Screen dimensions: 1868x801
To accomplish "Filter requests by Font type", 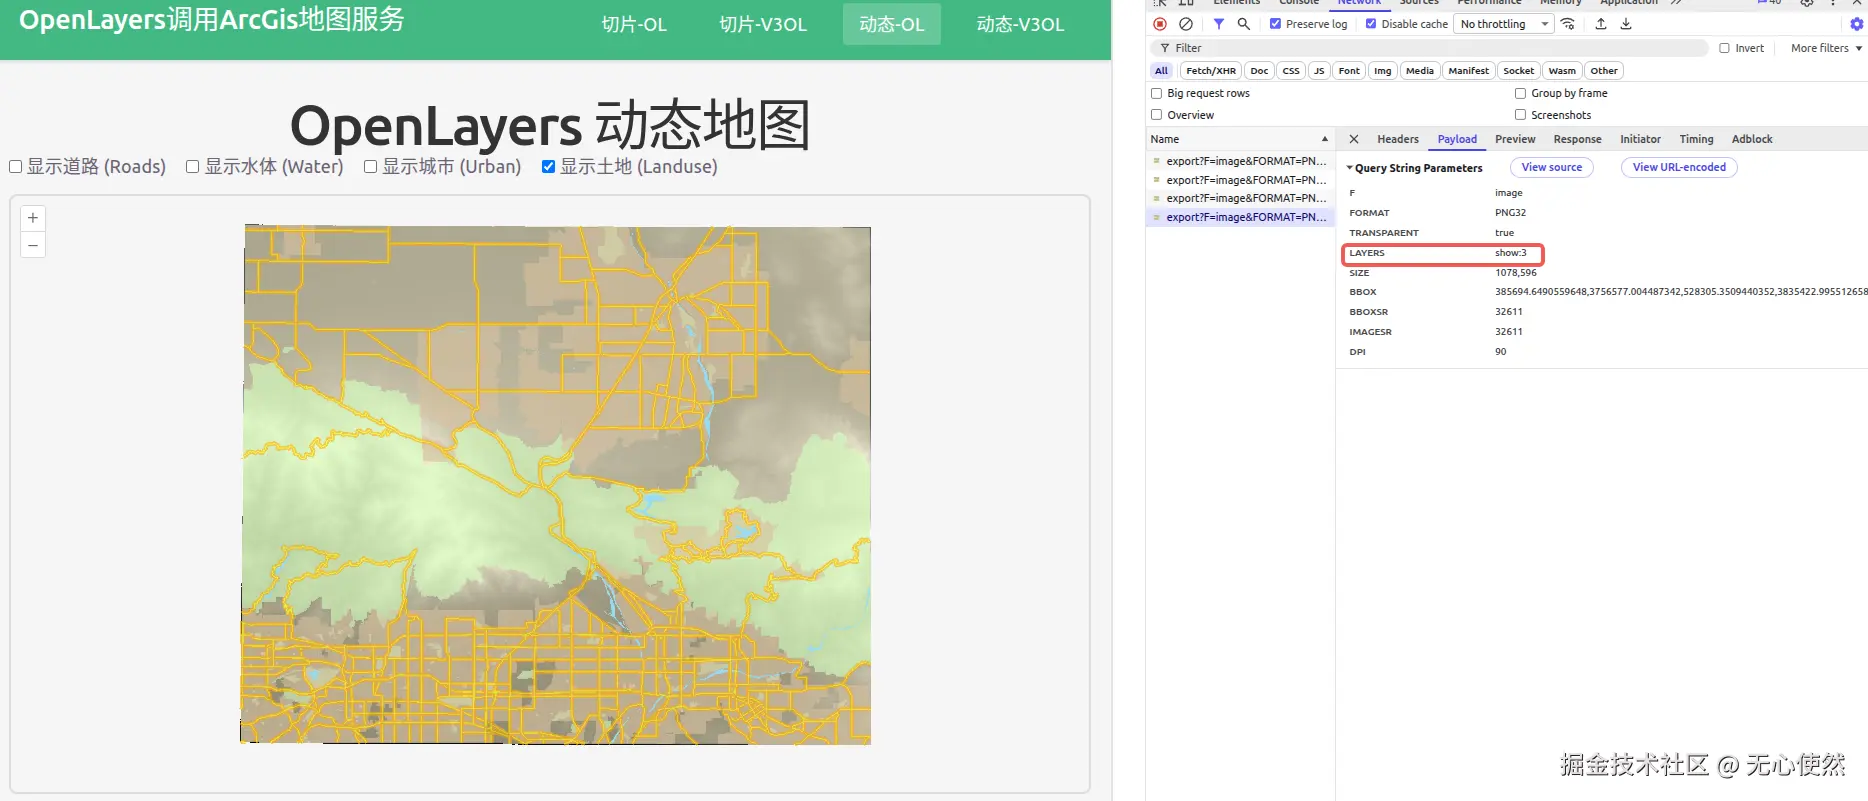I will (1349, 71).
